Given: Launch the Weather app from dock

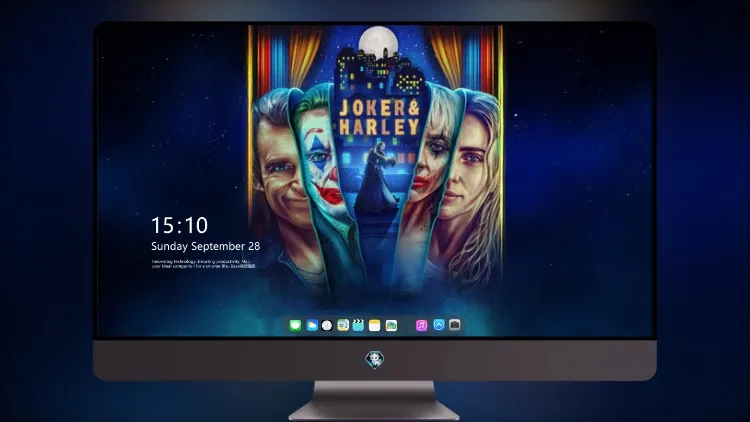Looking at the screenshot, I should click(x=312, y=326).
